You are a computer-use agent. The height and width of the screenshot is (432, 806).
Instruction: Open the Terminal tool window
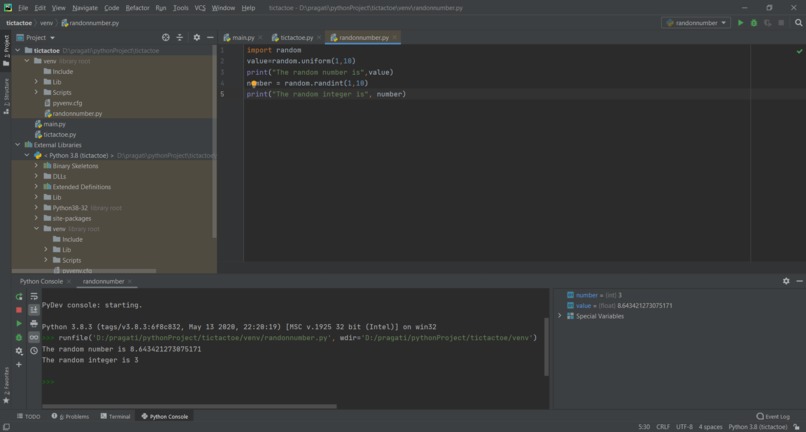tap(116, 417)
